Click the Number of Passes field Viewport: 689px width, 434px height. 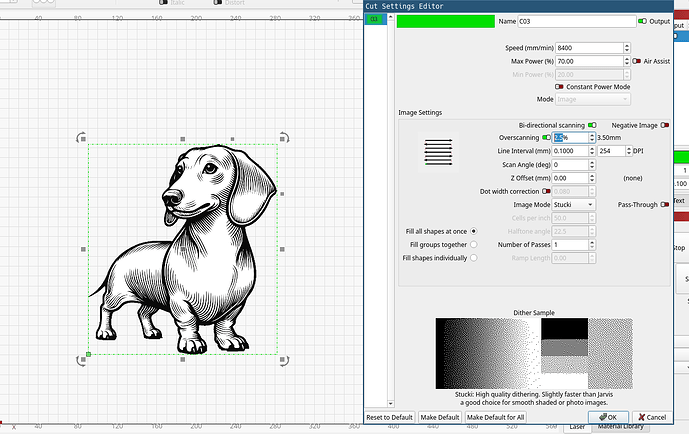point(570,245)
